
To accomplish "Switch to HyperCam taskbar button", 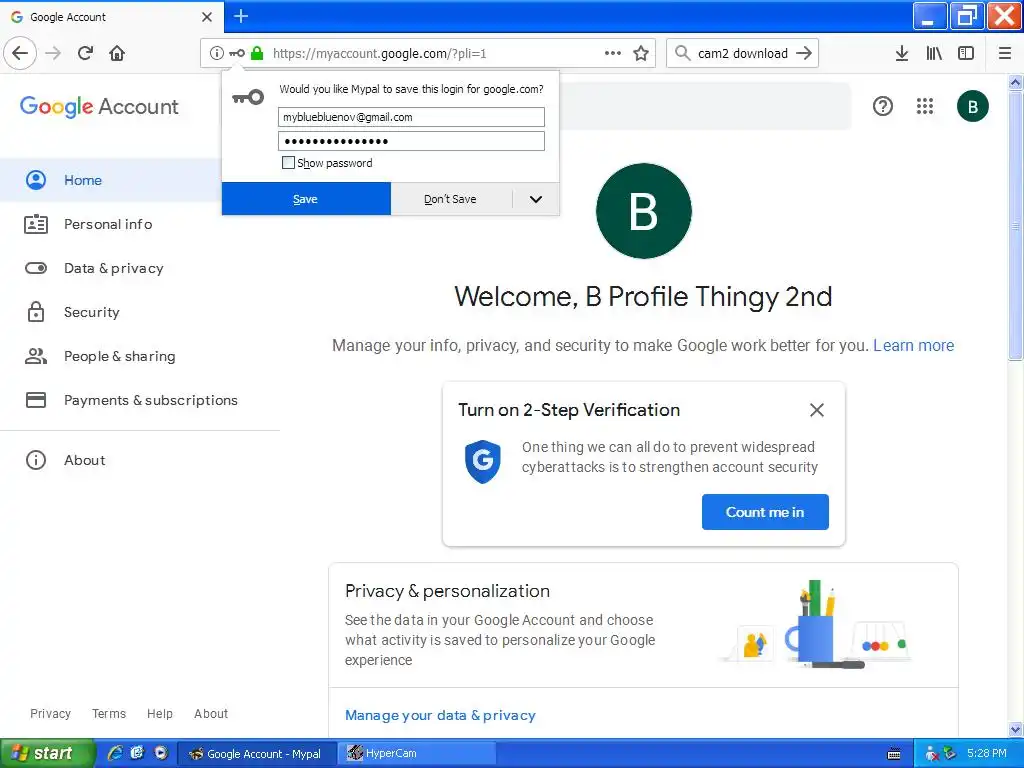I will (418, 753).
